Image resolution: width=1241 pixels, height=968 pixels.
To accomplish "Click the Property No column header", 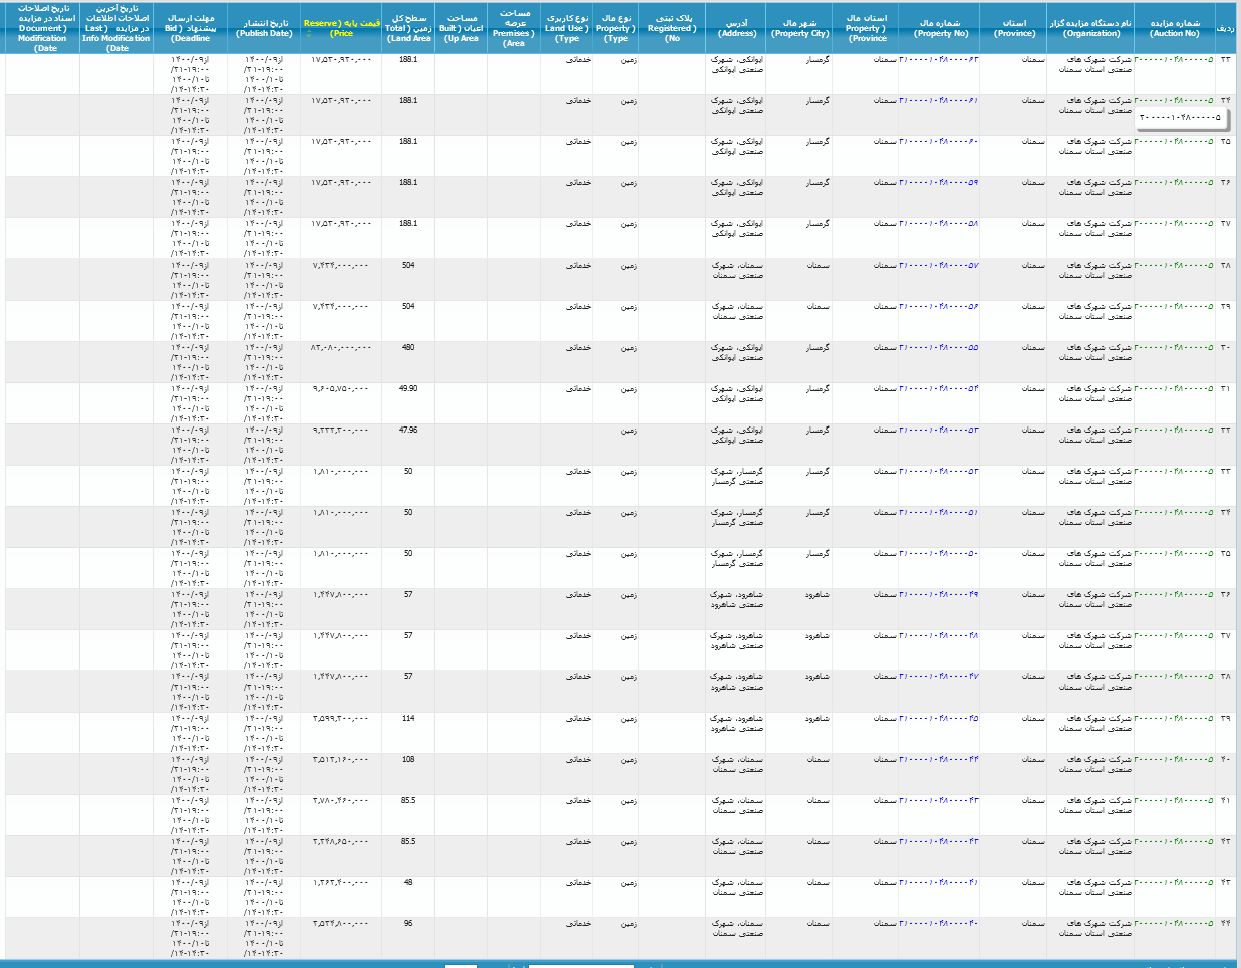I will click(941, 27).
